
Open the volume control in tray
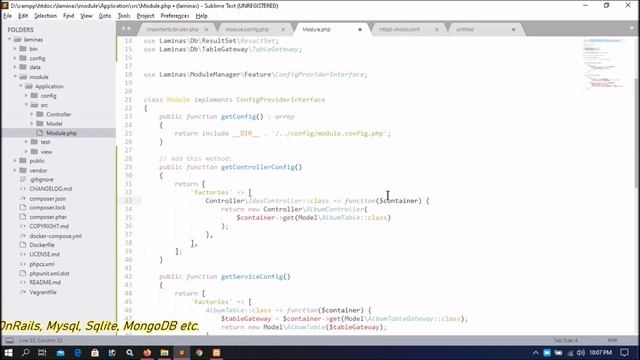click(x=580, y=353)
